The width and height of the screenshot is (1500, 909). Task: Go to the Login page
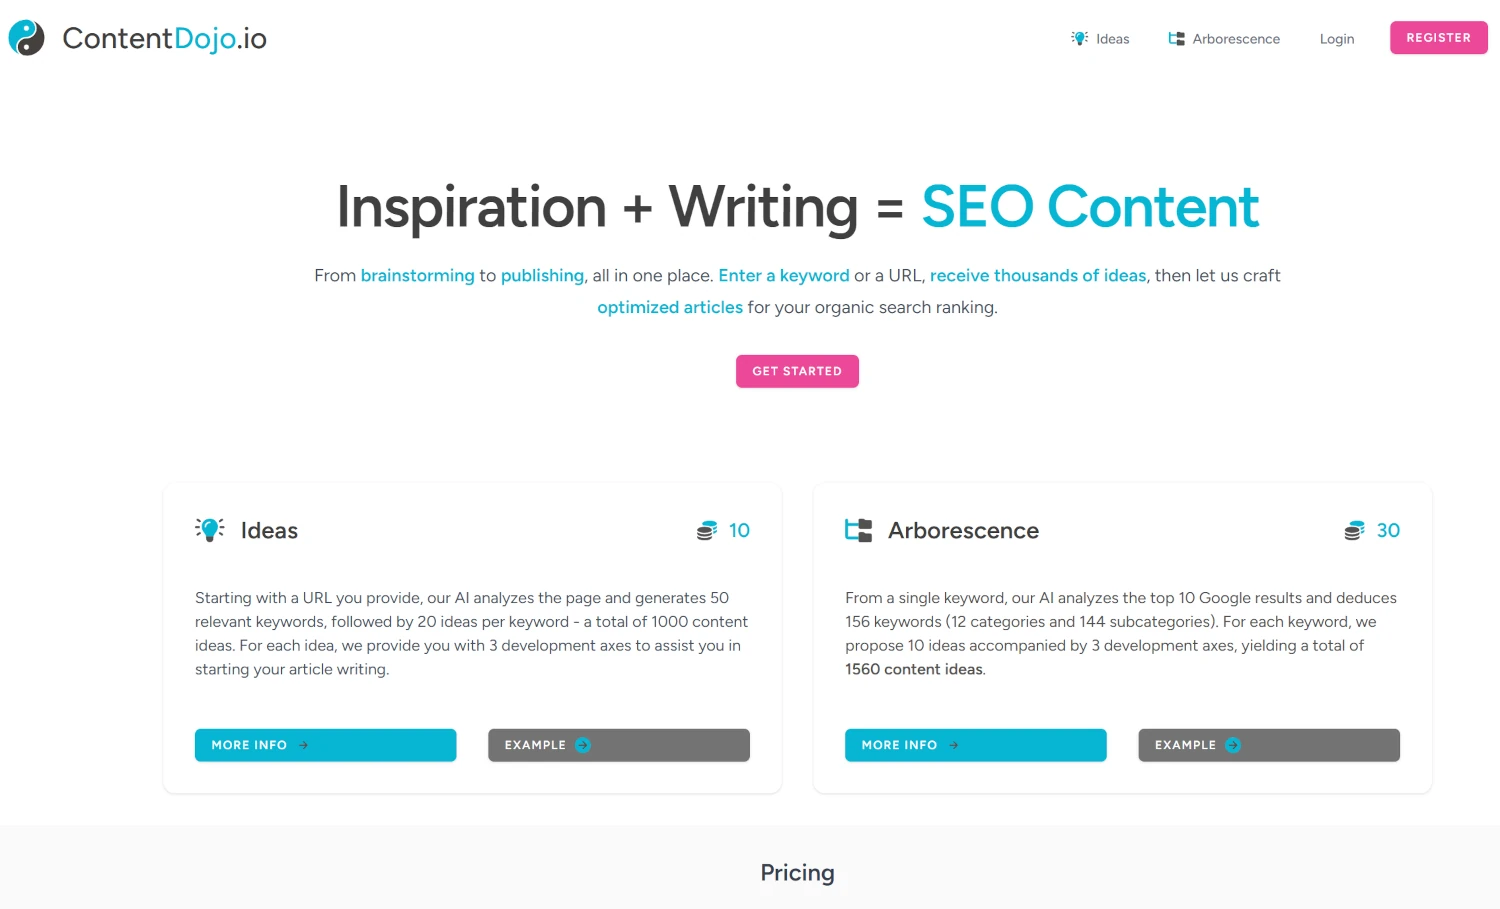coord(1336,39)
